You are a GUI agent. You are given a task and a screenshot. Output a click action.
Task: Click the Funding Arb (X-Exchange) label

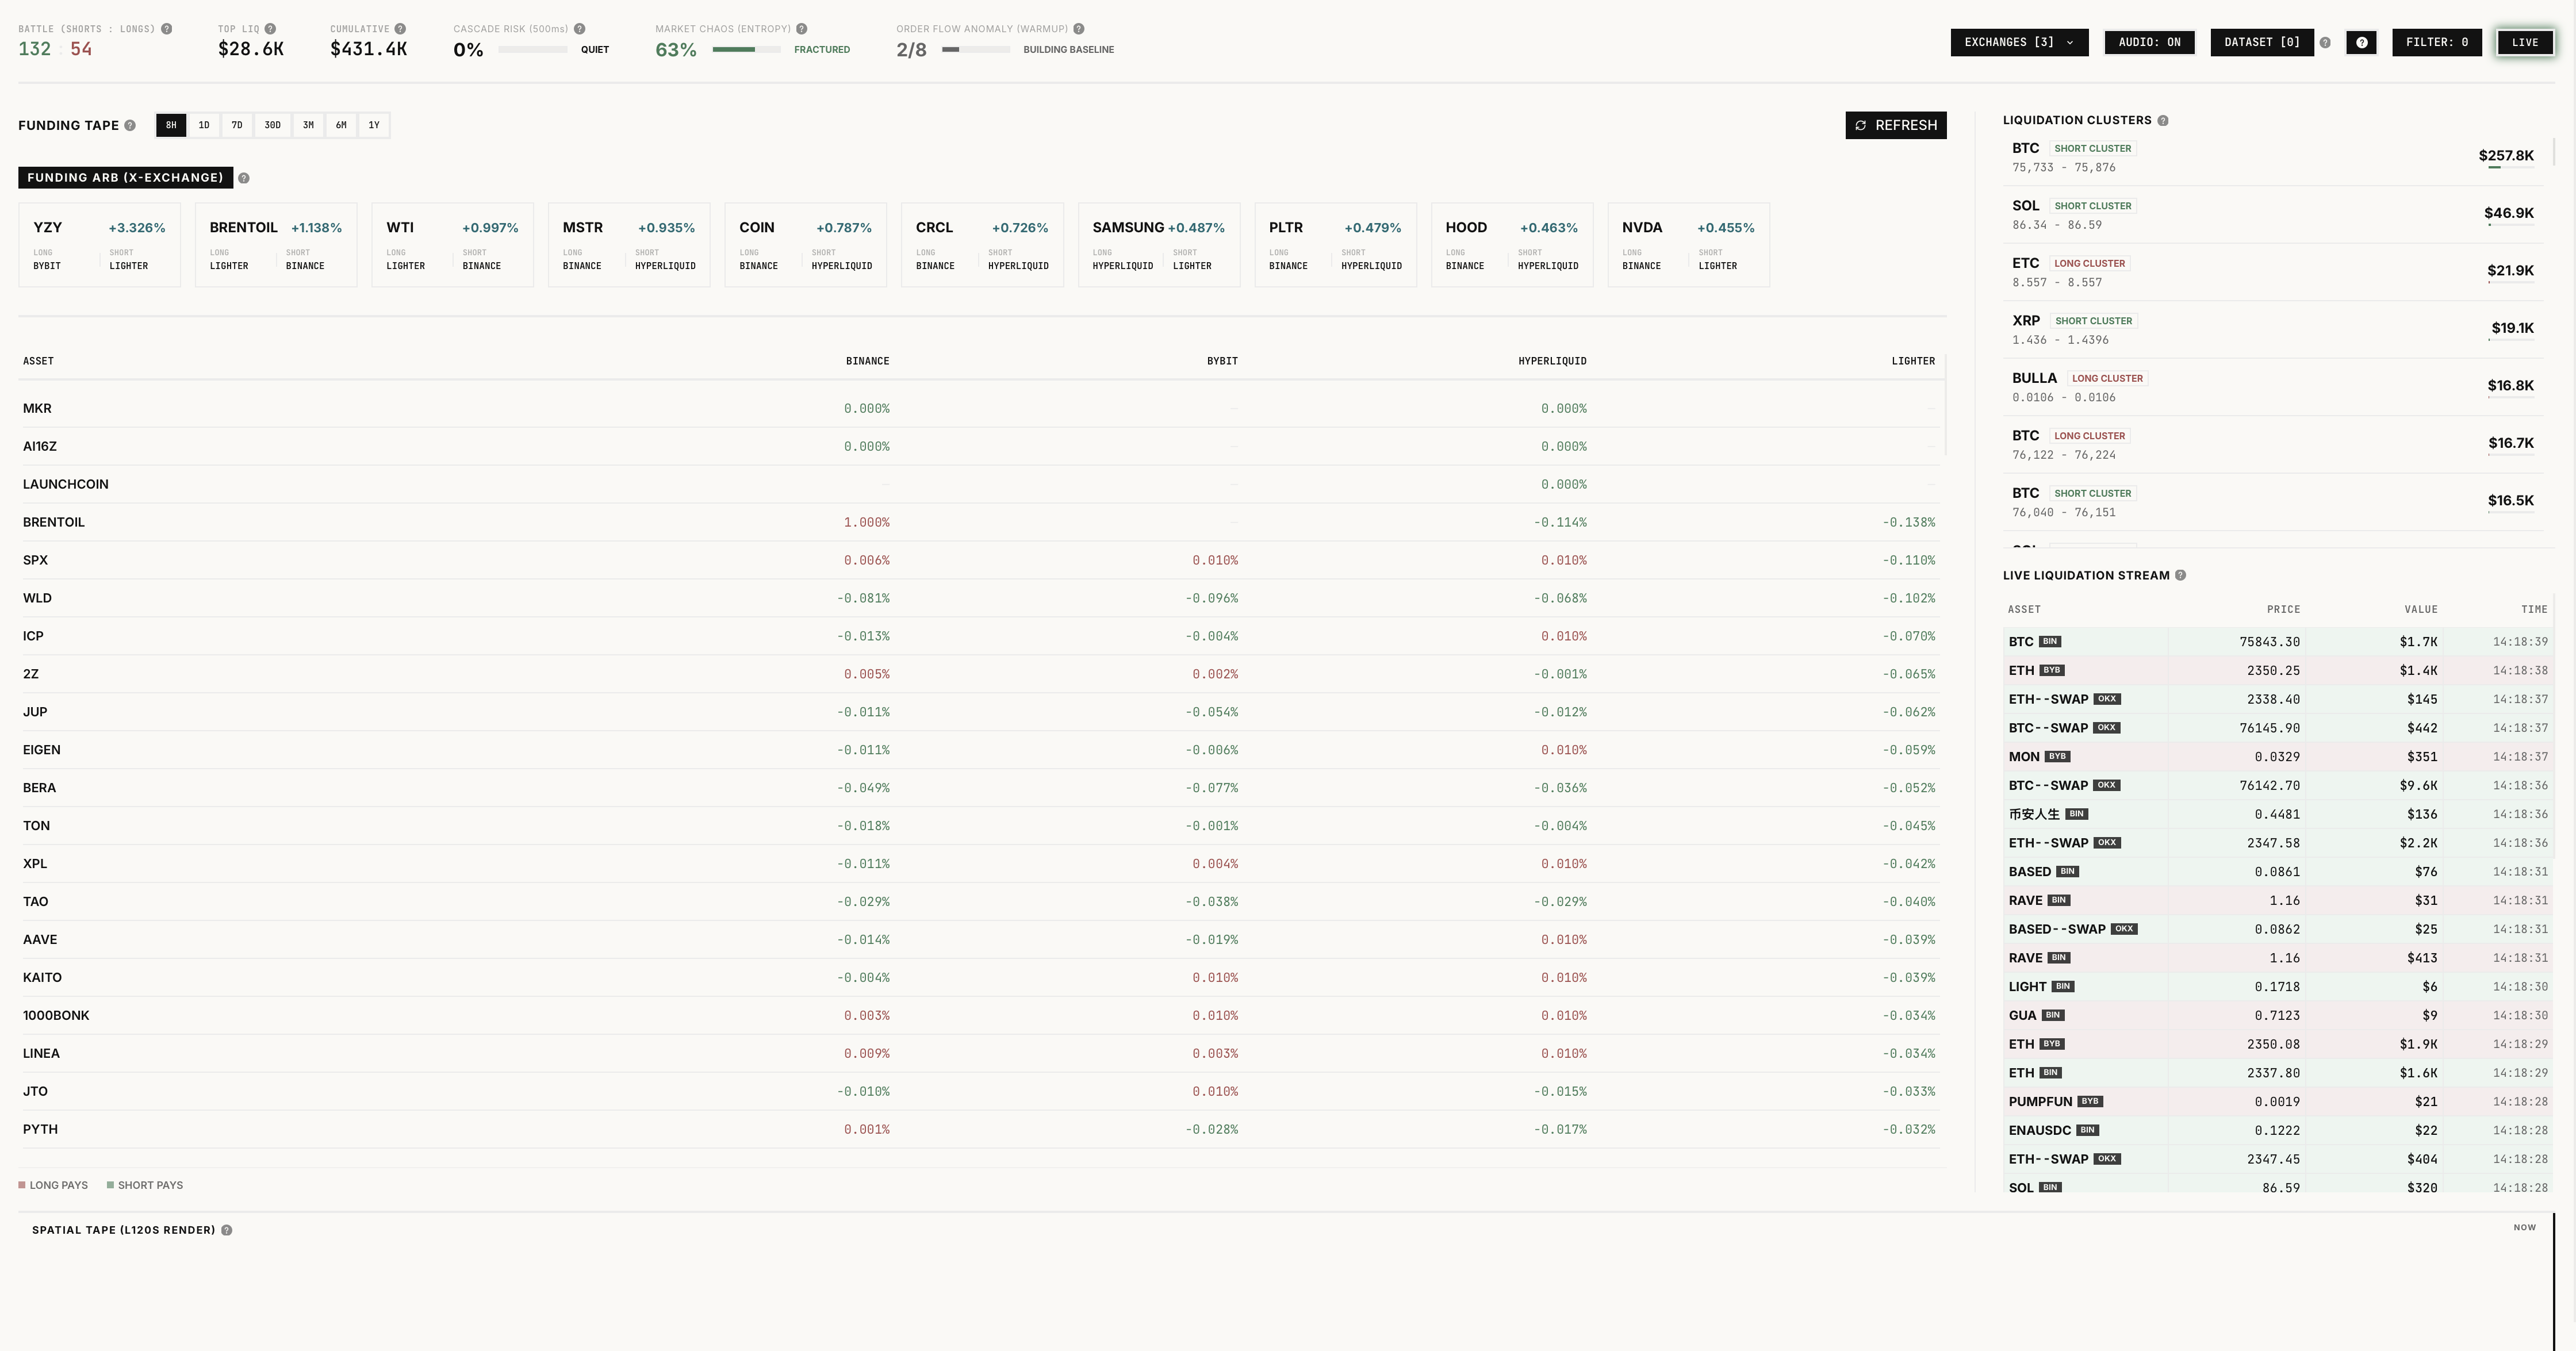[x=125, y=177]
